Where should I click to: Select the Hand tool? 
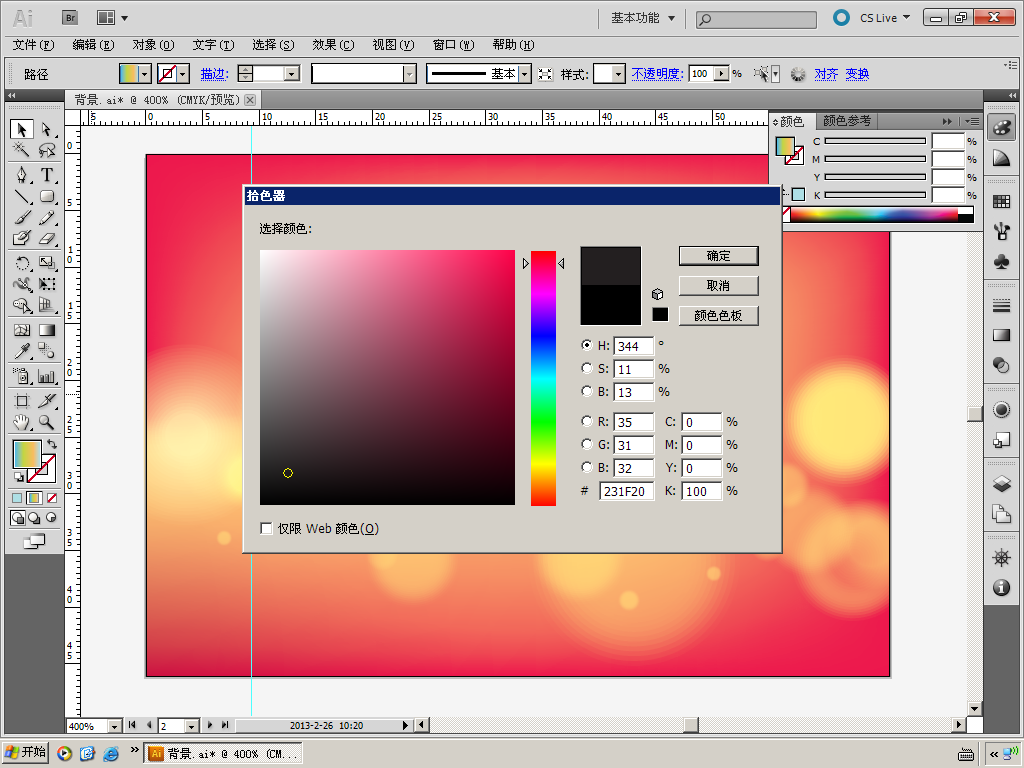tap(22, 423)
